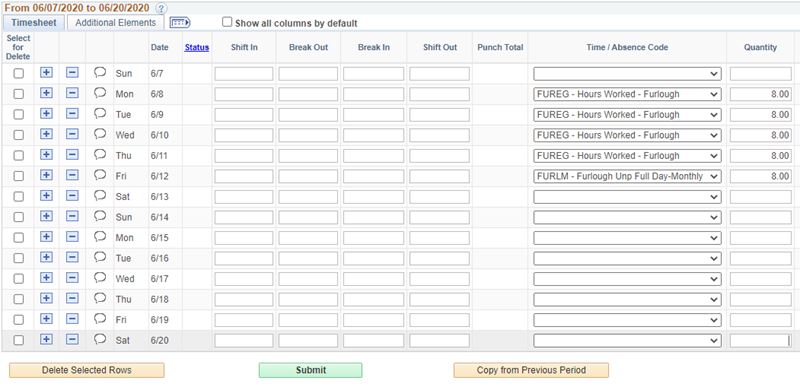Add a row for Fri 6/12
The height and width of the screenshot is (387, 800).
[46, 175]
